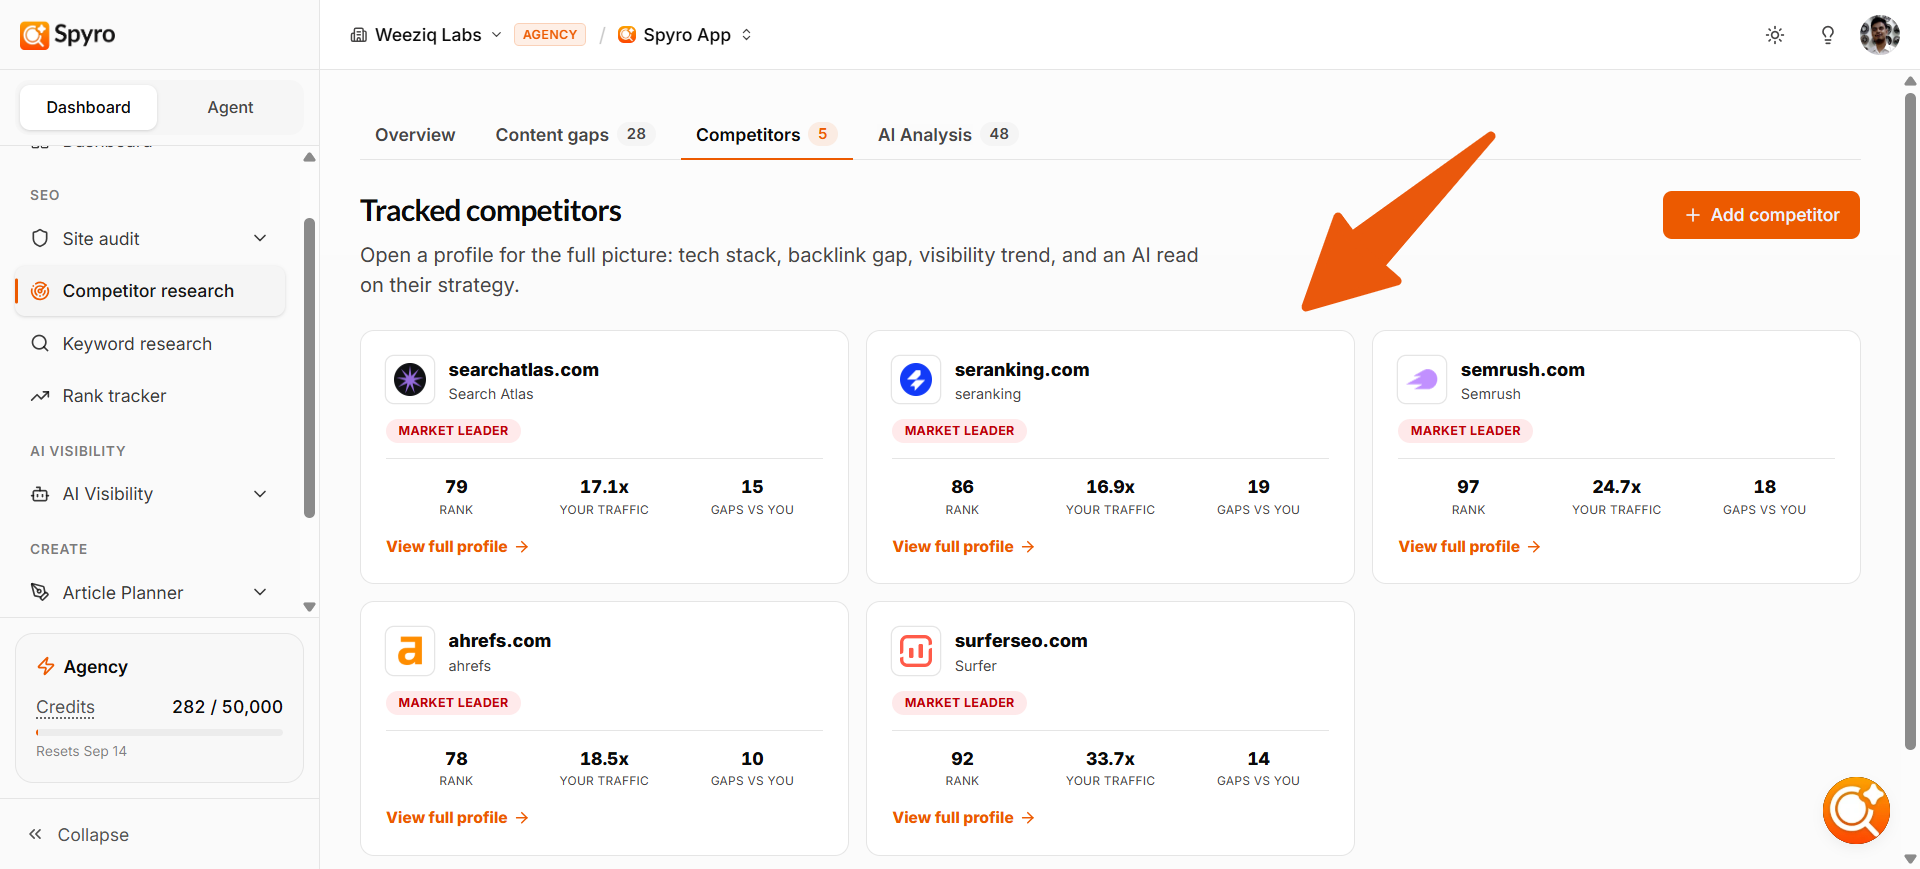This screenshot has width=1920, height=869.
Task: Click the surferseo.com logo icon
Action: (x=916, y=651)
